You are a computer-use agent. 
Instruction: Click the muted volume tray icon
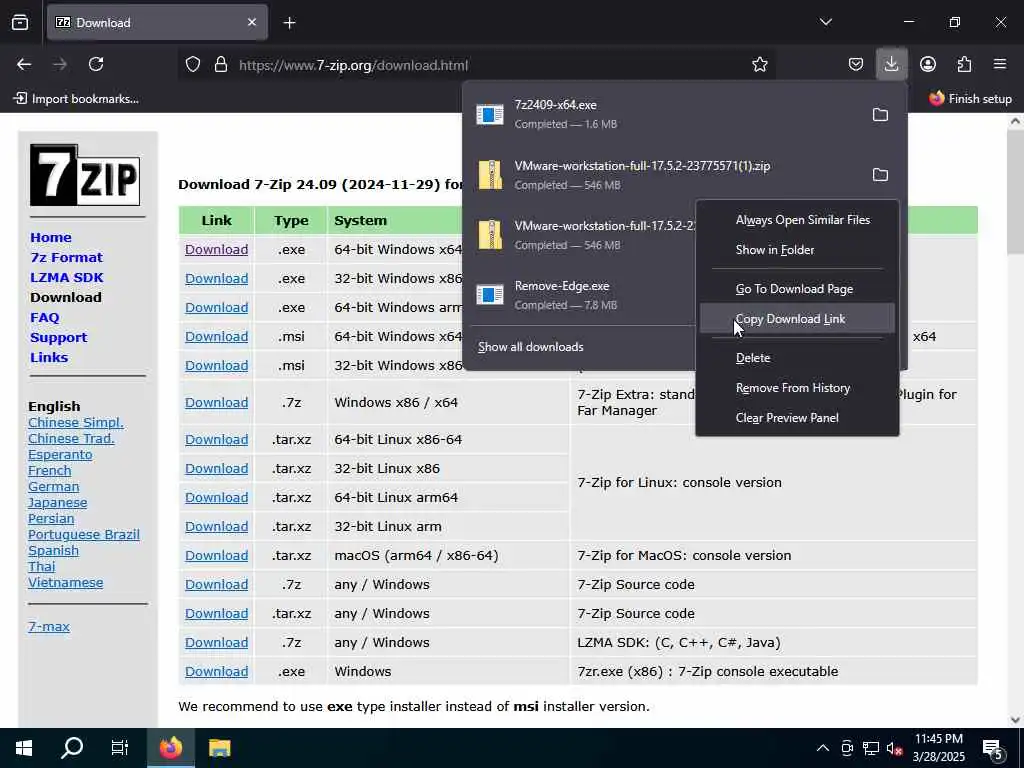point(894,748)
